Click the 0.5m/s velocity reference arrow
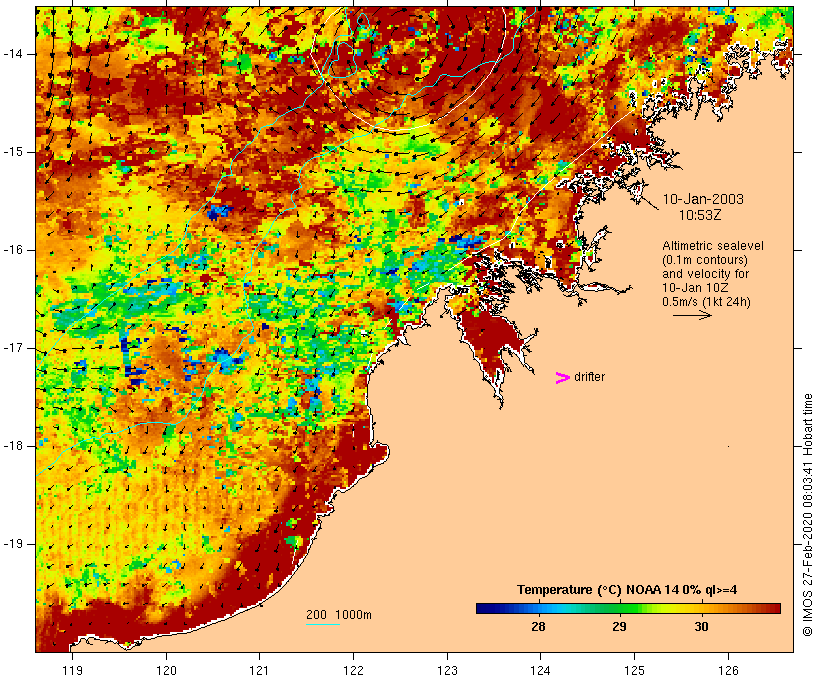 click(x=692, y=315)
